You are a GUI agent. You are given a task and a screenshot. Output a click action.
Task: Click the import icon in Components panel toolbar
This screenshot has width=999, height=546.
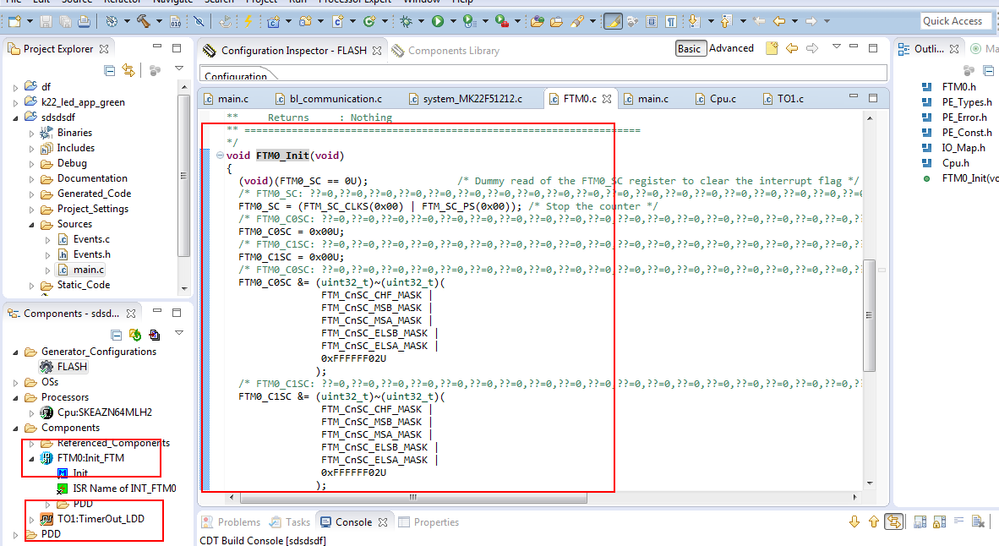click(x=154, y=335)
